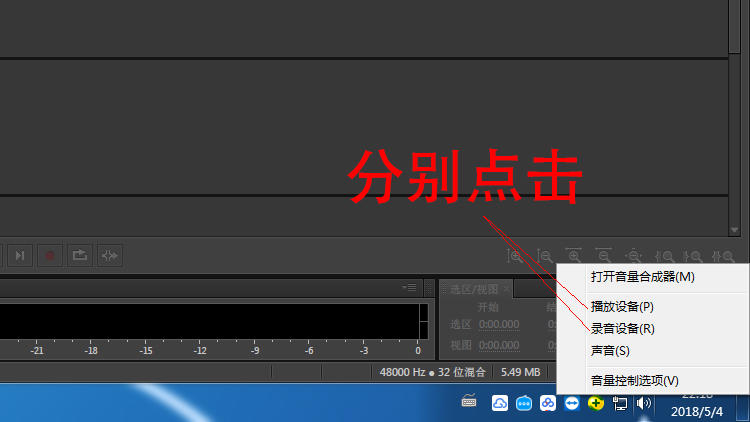Click the zoom in (time) icon

574,257
